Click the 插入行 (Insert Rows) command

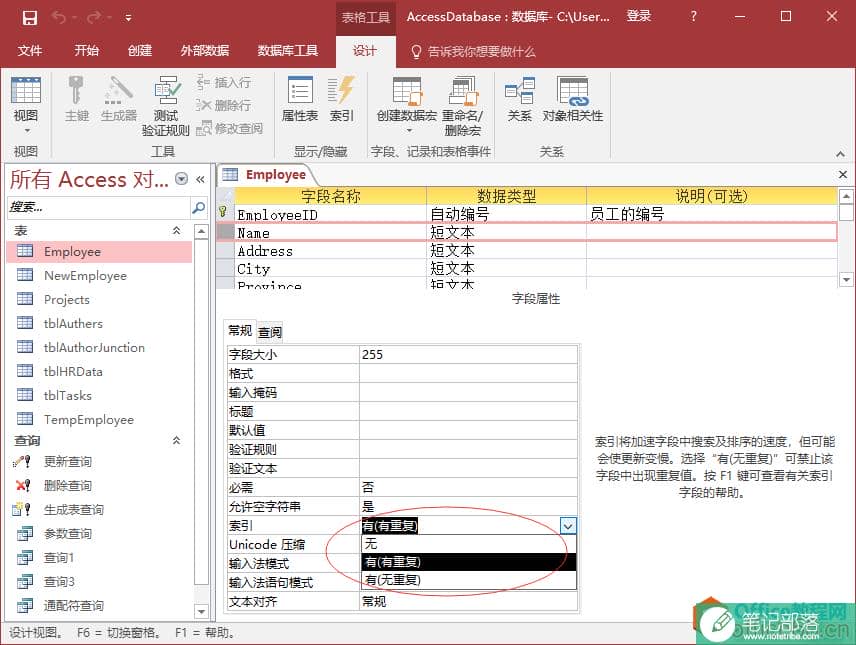click(x=224, y=82)
